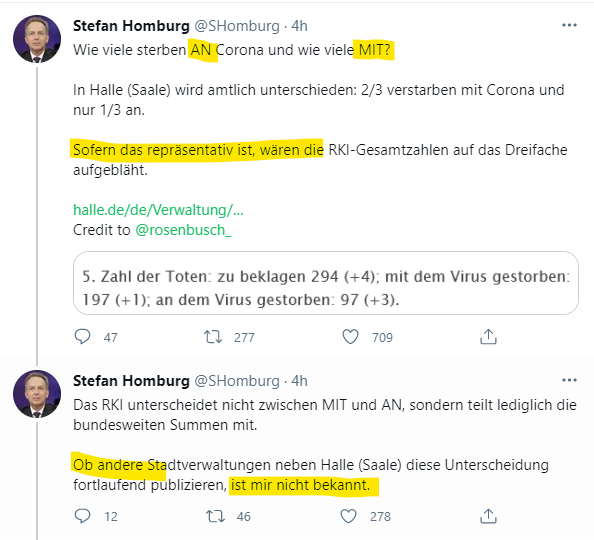
Task: Click Stefan Homburg's avatar on second tweet
Action: (x=37, y=394)
